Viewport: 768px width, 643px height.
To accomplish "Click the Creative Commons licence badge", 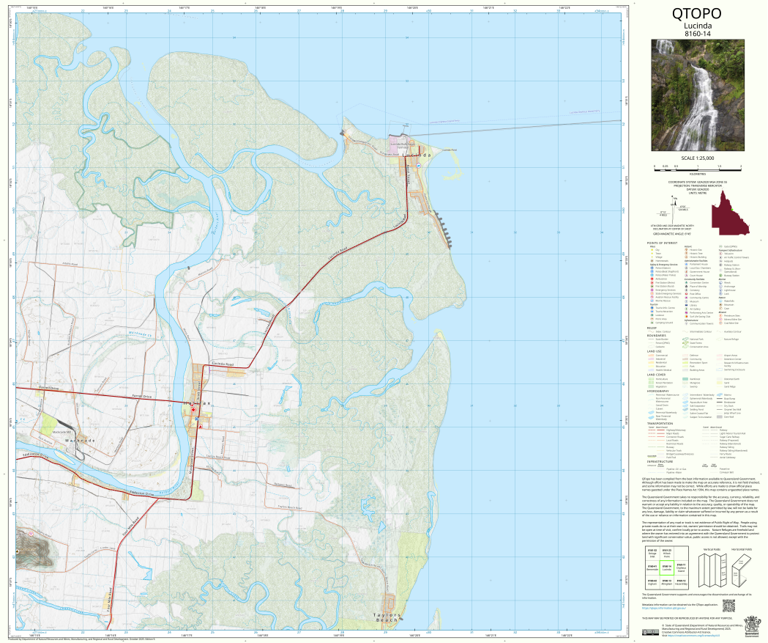I will click(x=650, y=632).
